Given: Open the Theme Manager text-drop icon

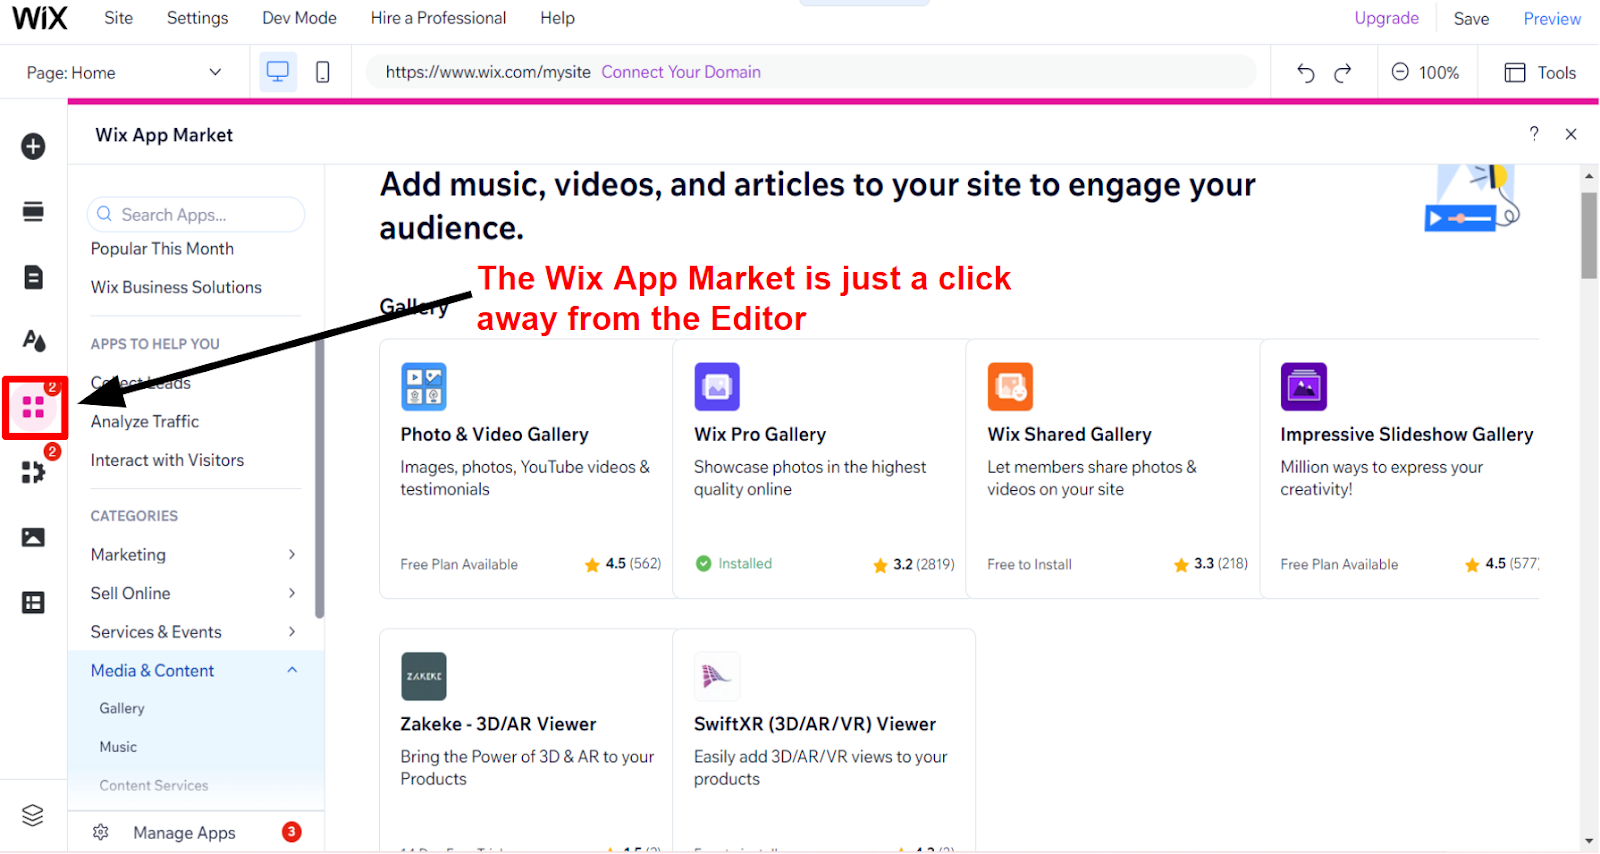Looking at the screenshot, I should tap(33, 341).
